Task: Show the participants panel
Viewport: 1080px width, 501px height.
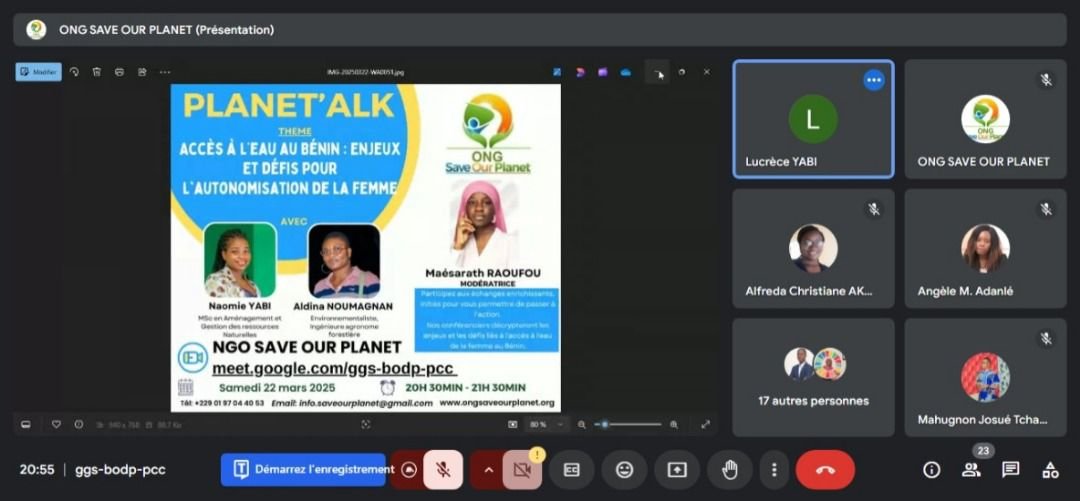Action: tap(971, 470)
